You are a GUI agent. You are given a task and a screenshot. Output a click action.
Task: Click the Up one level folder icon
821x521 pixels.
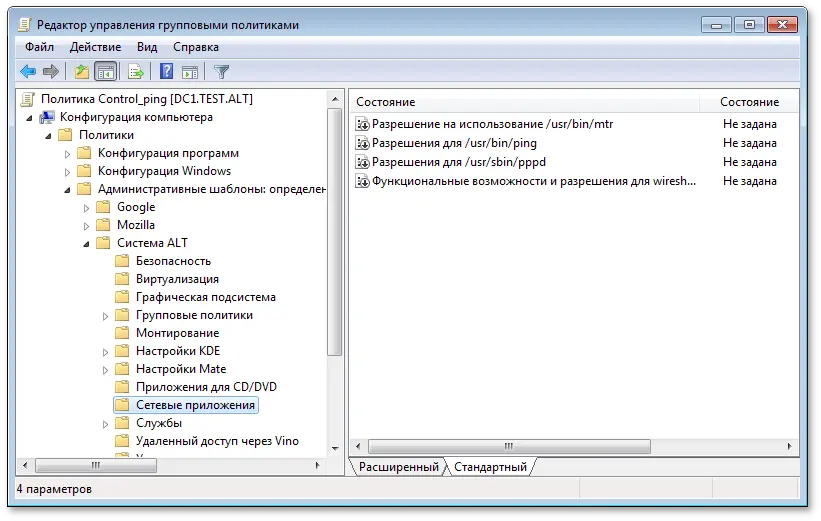81,71
